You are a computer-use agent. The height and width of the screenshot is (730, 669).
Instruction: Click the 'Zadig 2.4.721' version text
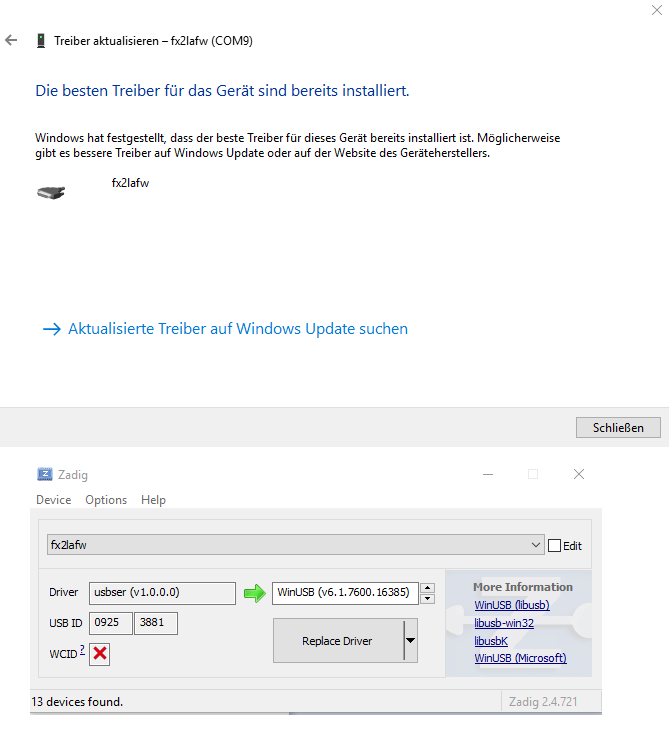[x=543, y=702]
